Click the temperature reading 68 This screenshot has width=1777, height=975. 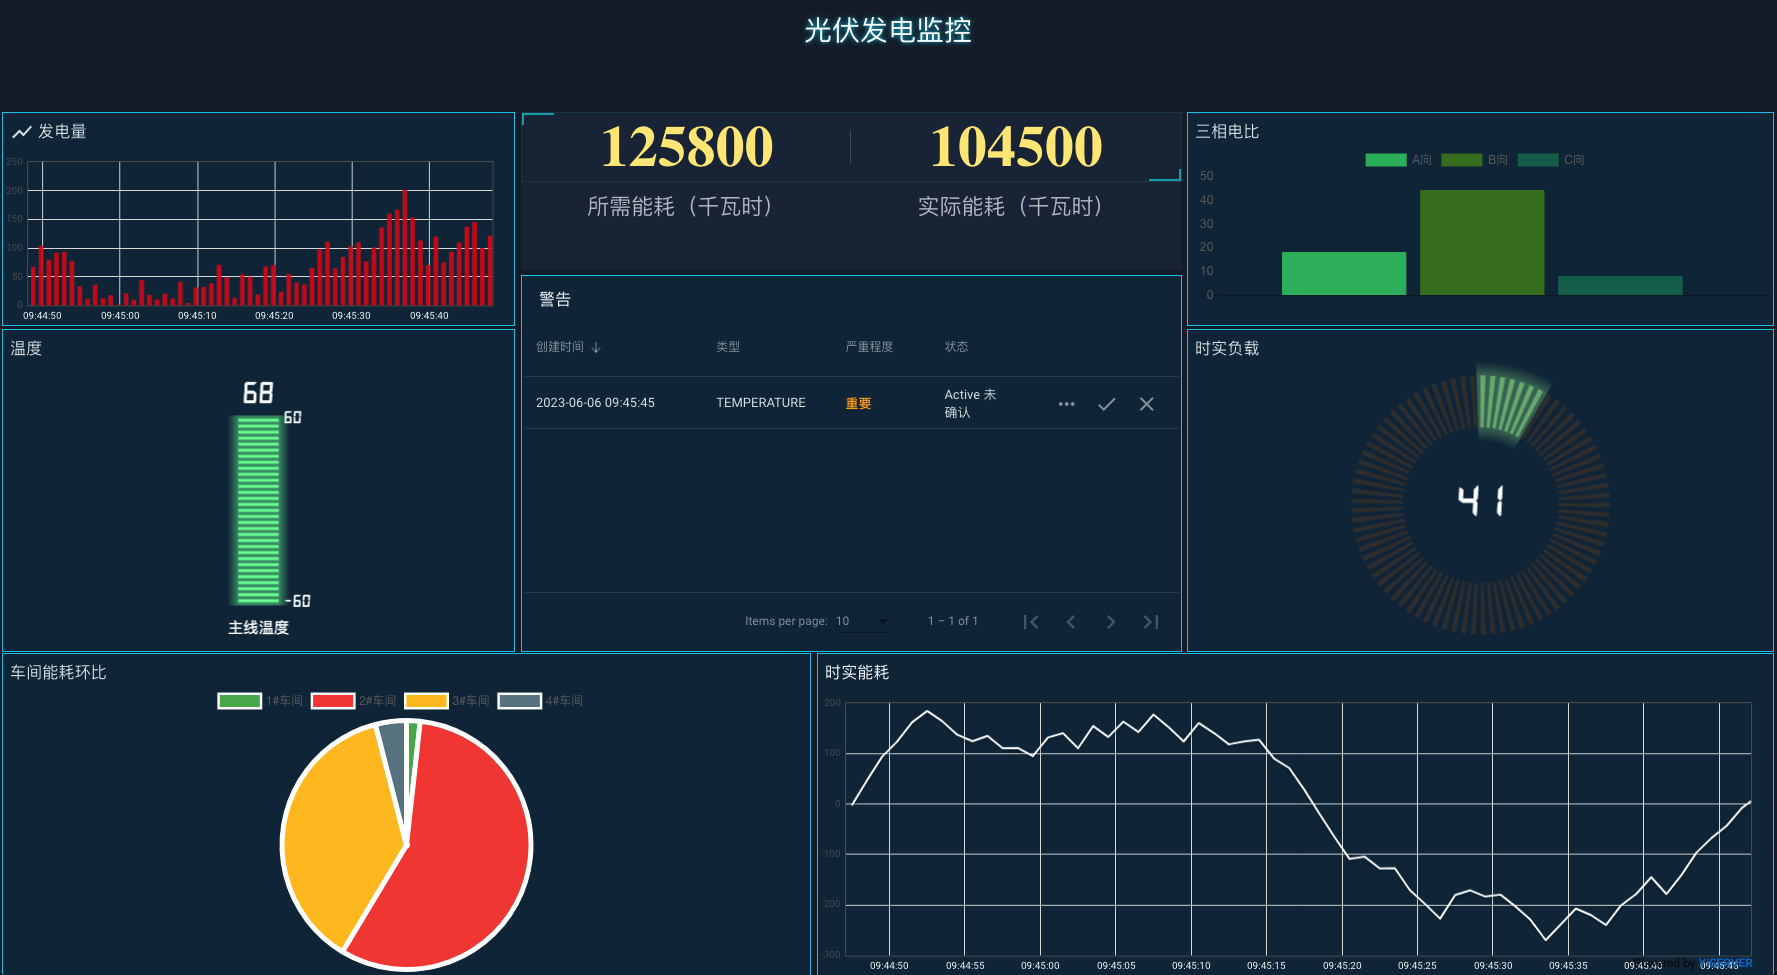pos(258,393)
